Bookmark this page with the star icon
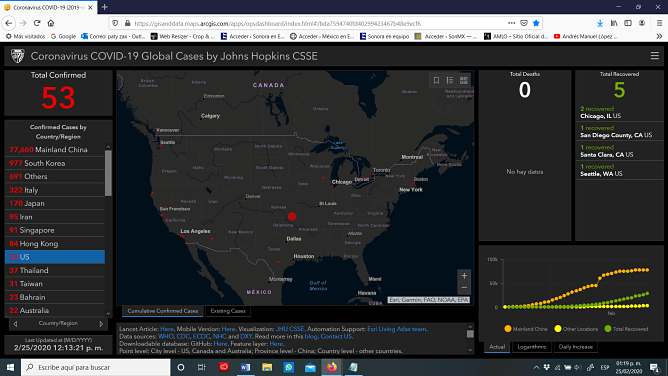This screenshot has height=376, width=668. (x=536, y=23)
